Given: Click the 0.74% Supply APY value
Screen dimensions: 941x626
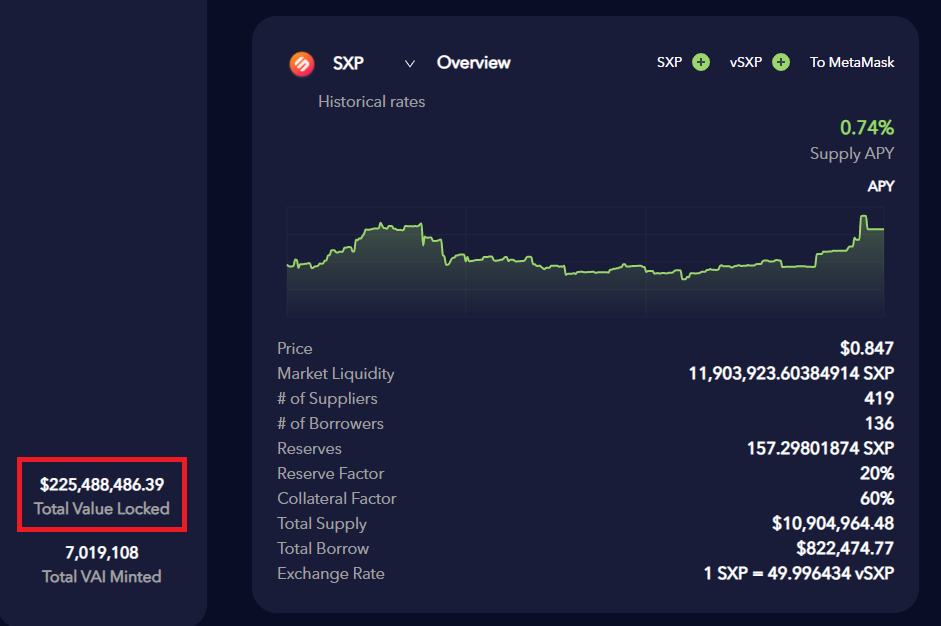Looking at the screenshot, I should tap(867, 127).
